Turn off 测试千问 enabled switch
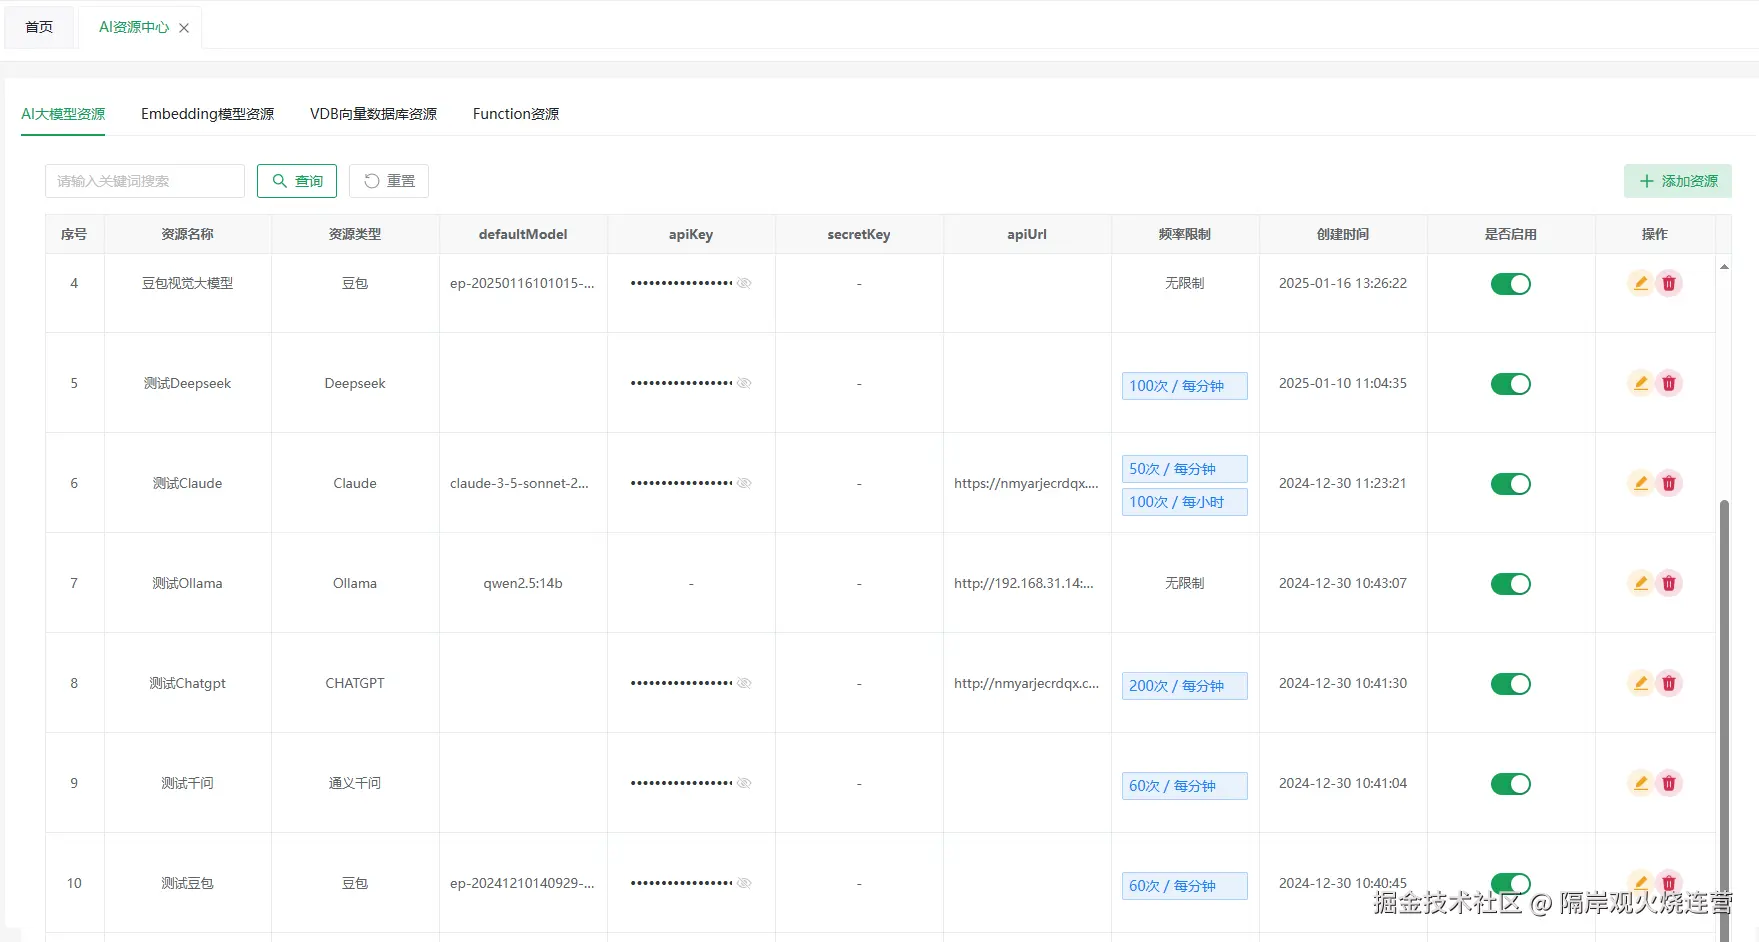Image resolution: width=1759 pixels, height=942 pixels. (x=1510, y=784)
